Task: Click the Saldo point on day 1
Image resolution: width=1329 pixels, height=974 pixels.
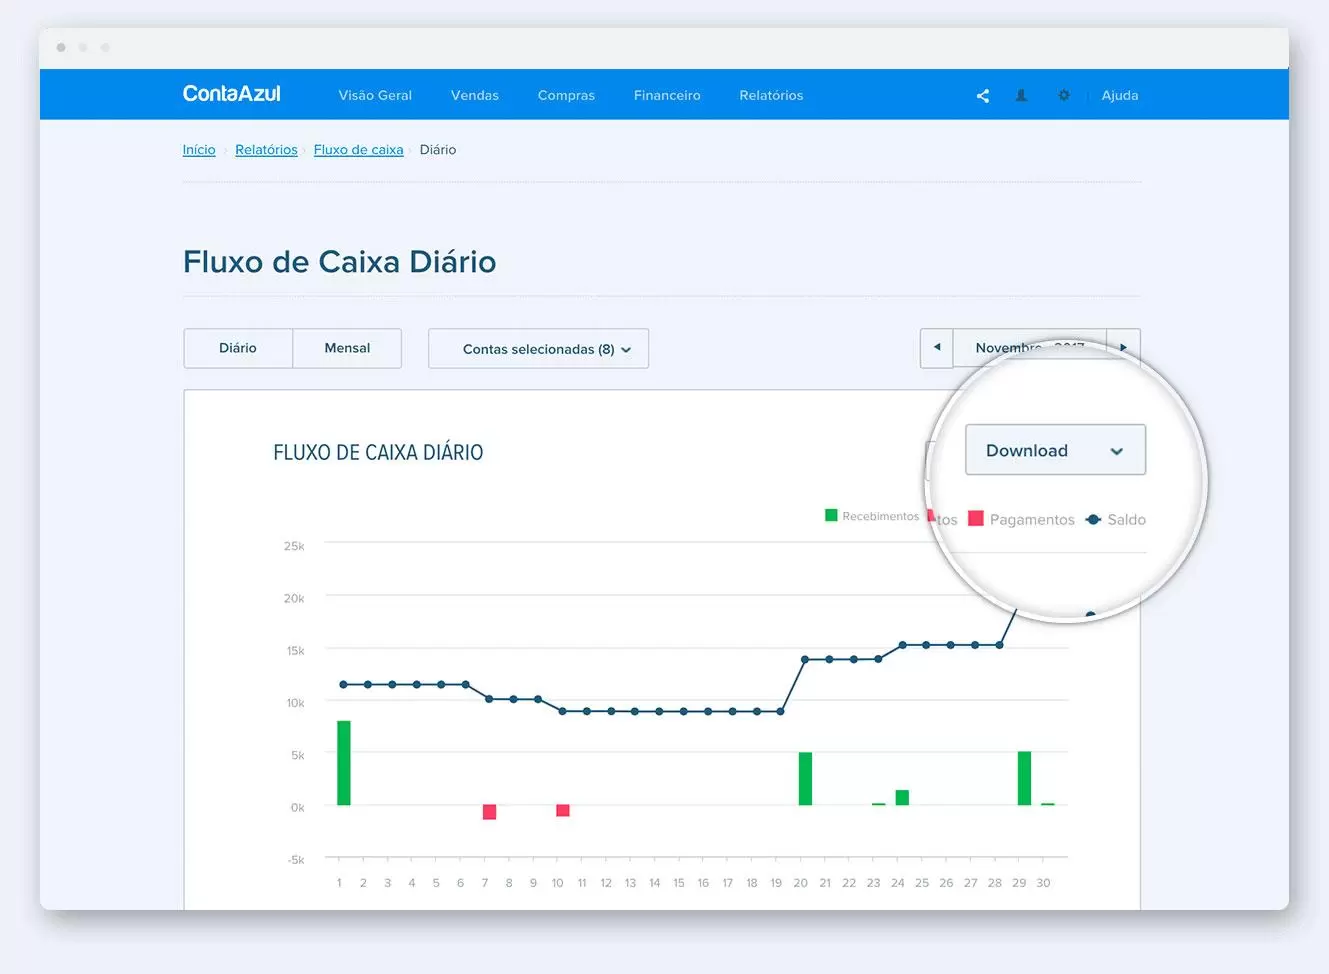Action: click(344, 685)
